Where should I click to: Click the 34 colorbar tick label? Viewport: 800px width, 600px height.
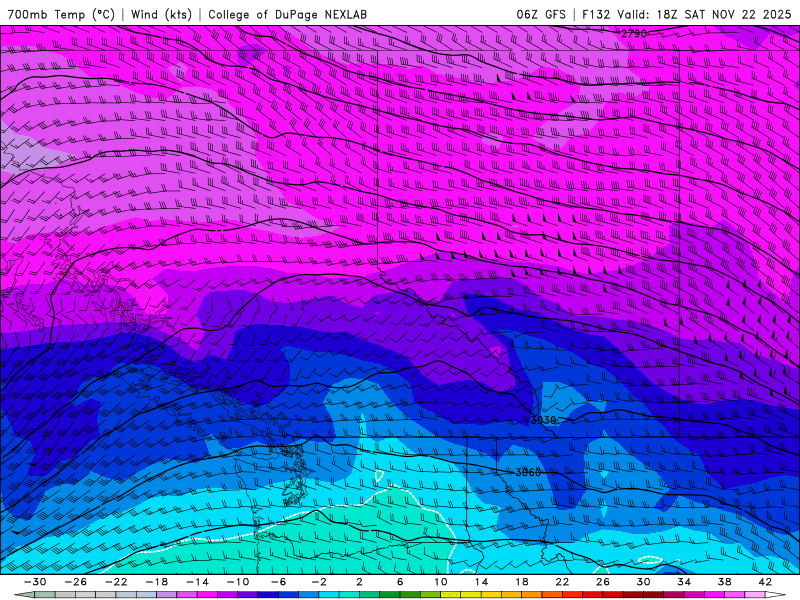[684, 582]
